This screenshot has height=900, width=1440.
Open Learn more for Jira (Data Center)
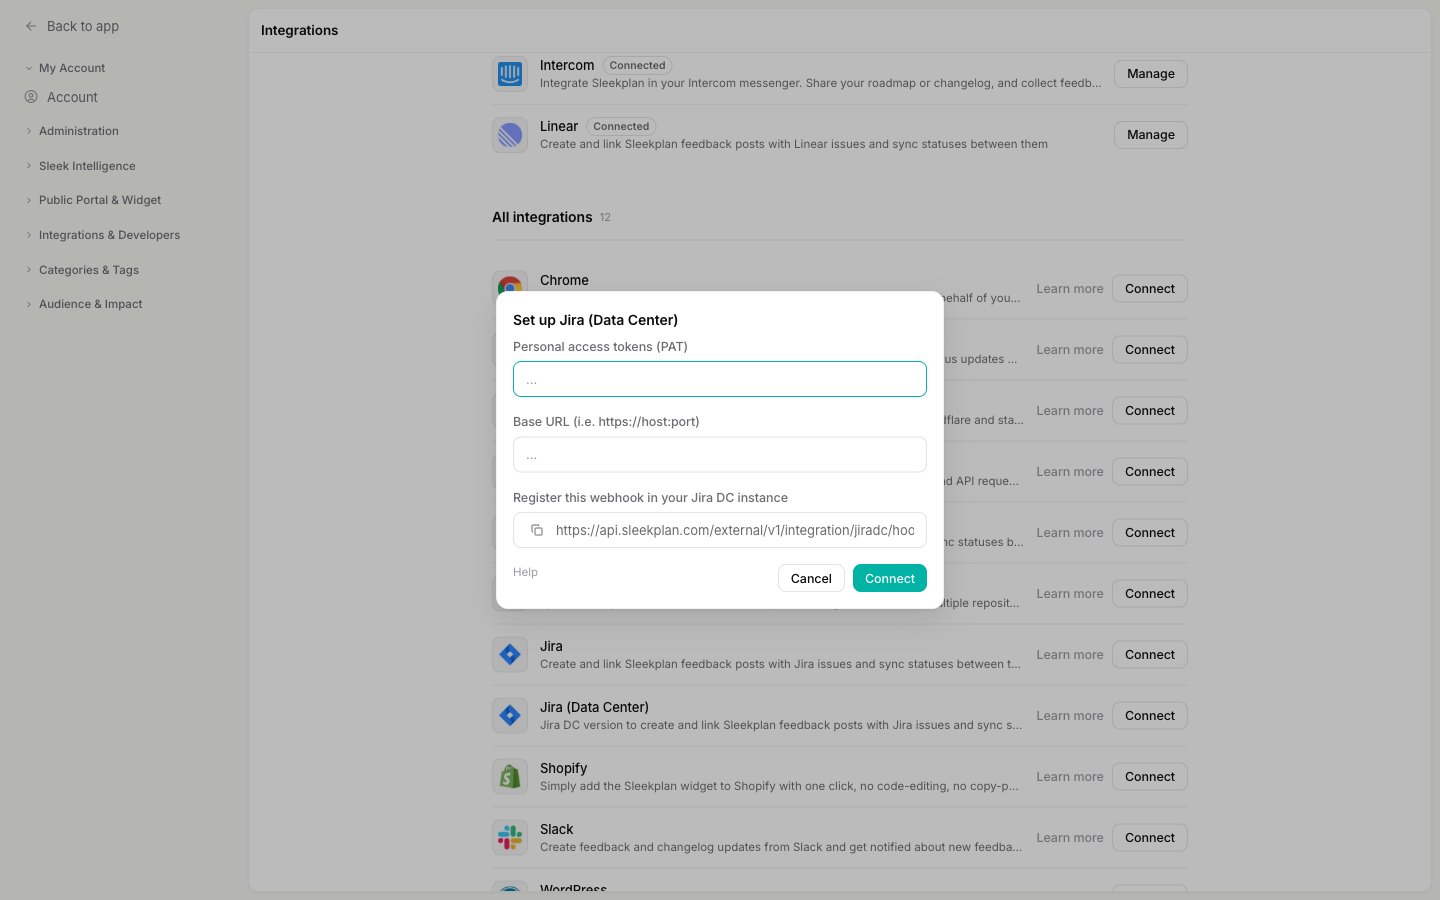tap(1070, 716)
